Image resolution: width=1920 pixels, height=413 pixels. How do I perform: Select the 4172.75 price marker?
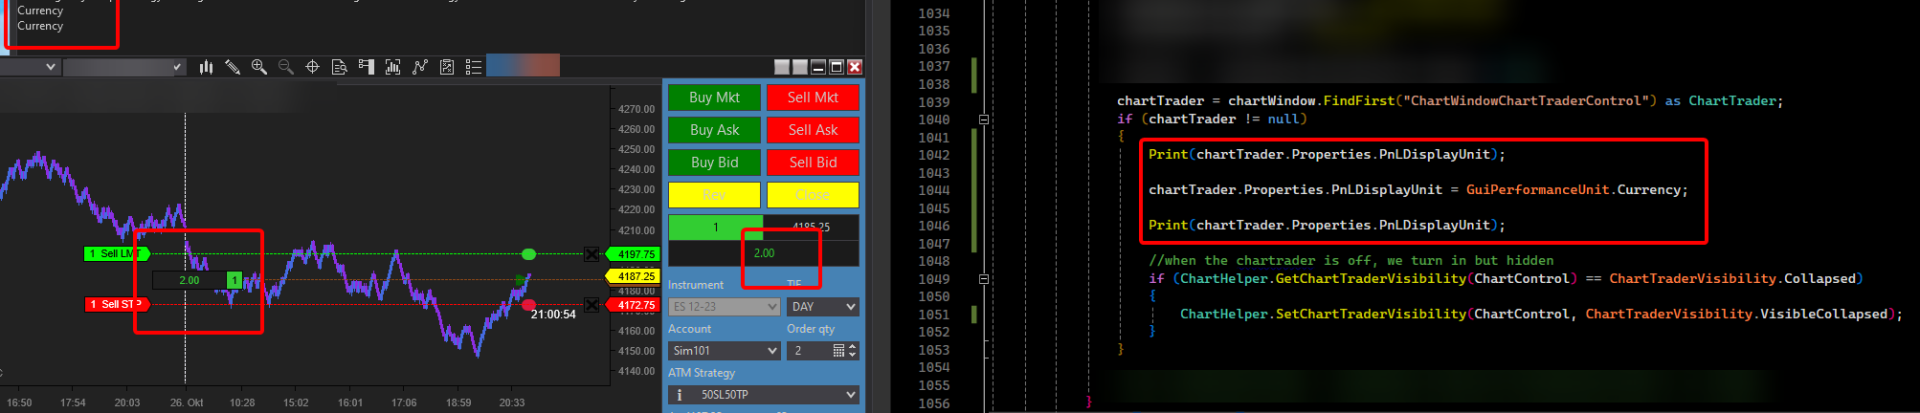(632, 305)
